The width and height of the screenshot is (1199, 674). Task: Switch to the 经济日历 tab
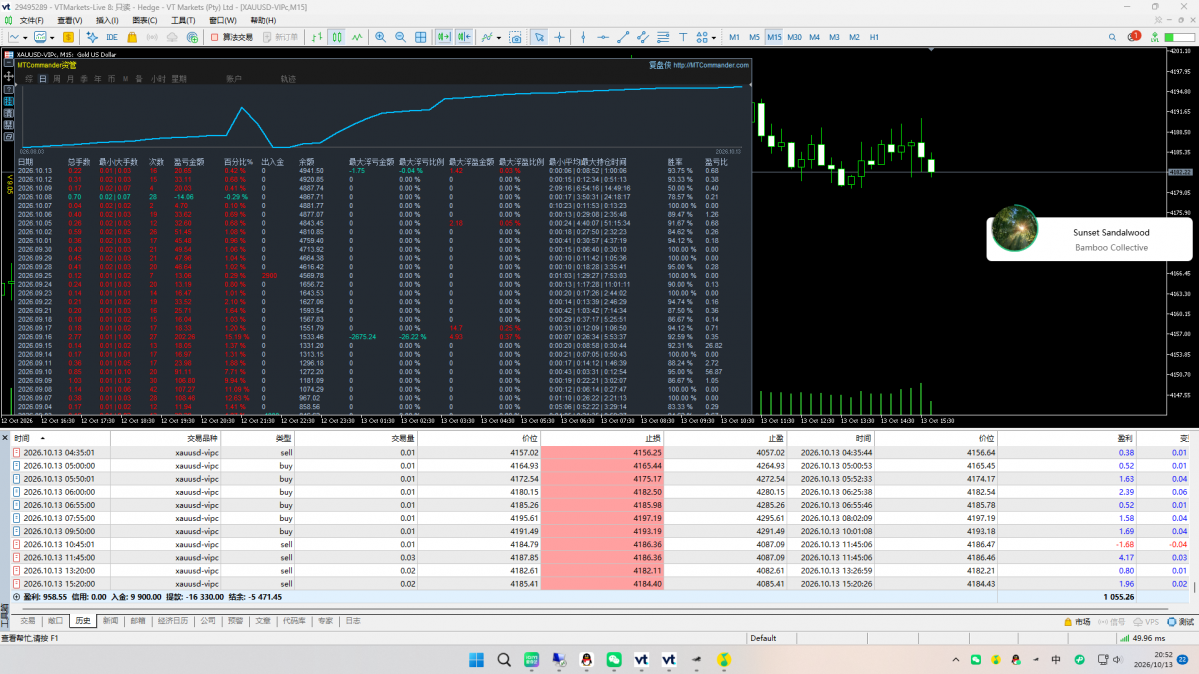click(173, 621)
